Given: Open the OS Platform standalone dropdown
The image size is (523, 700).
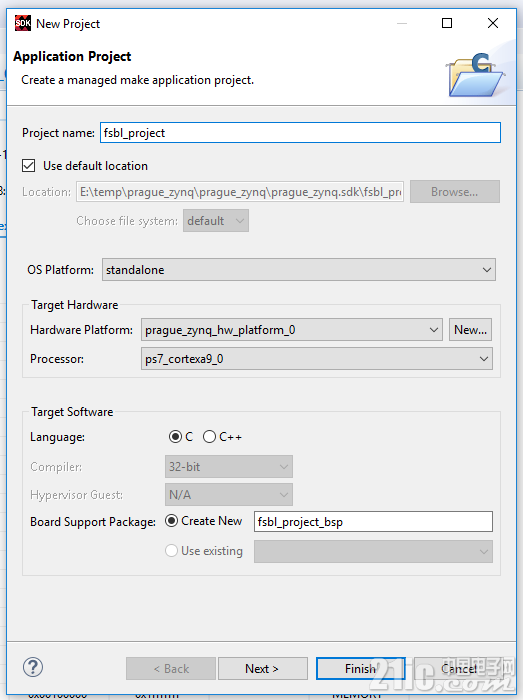Looking at the screenshot, I should click(x=299, y=270).
